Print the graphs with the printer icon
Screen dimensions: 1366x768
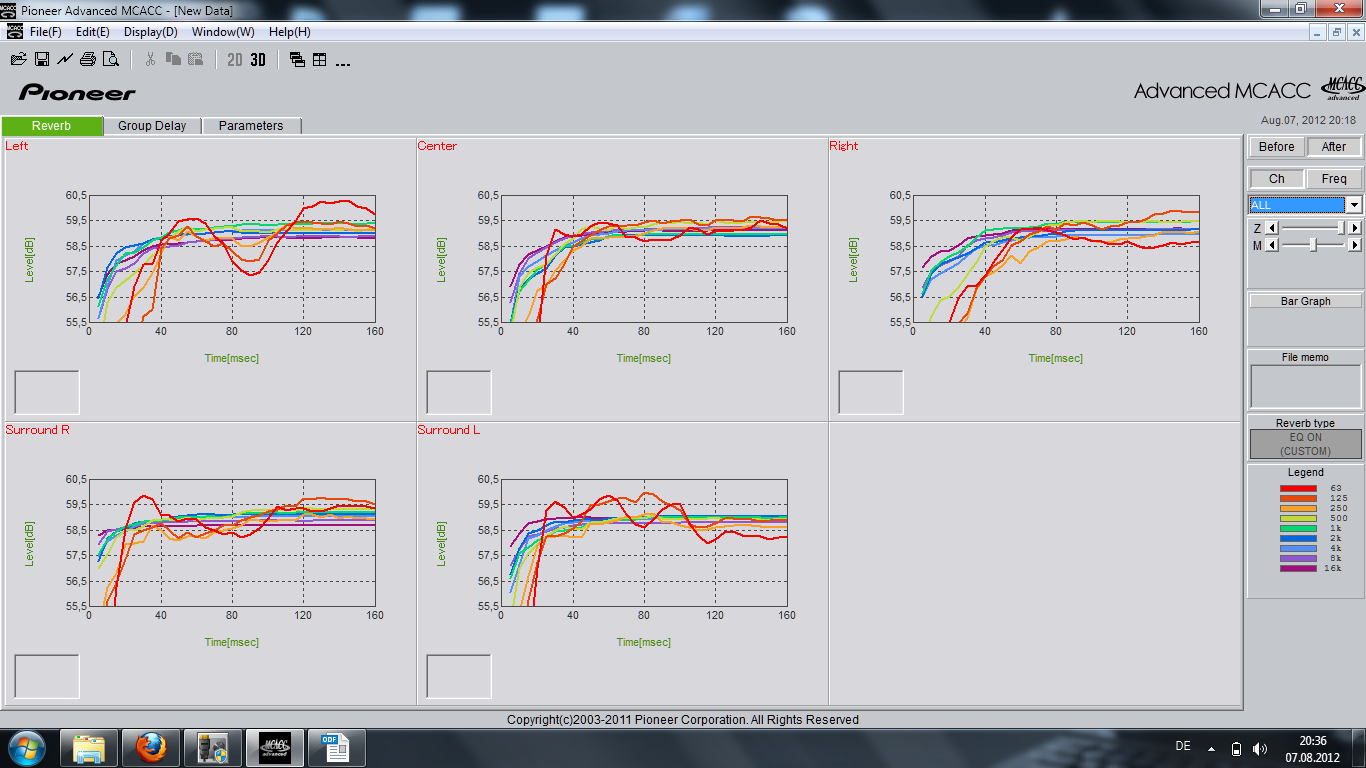coord(88,59)
